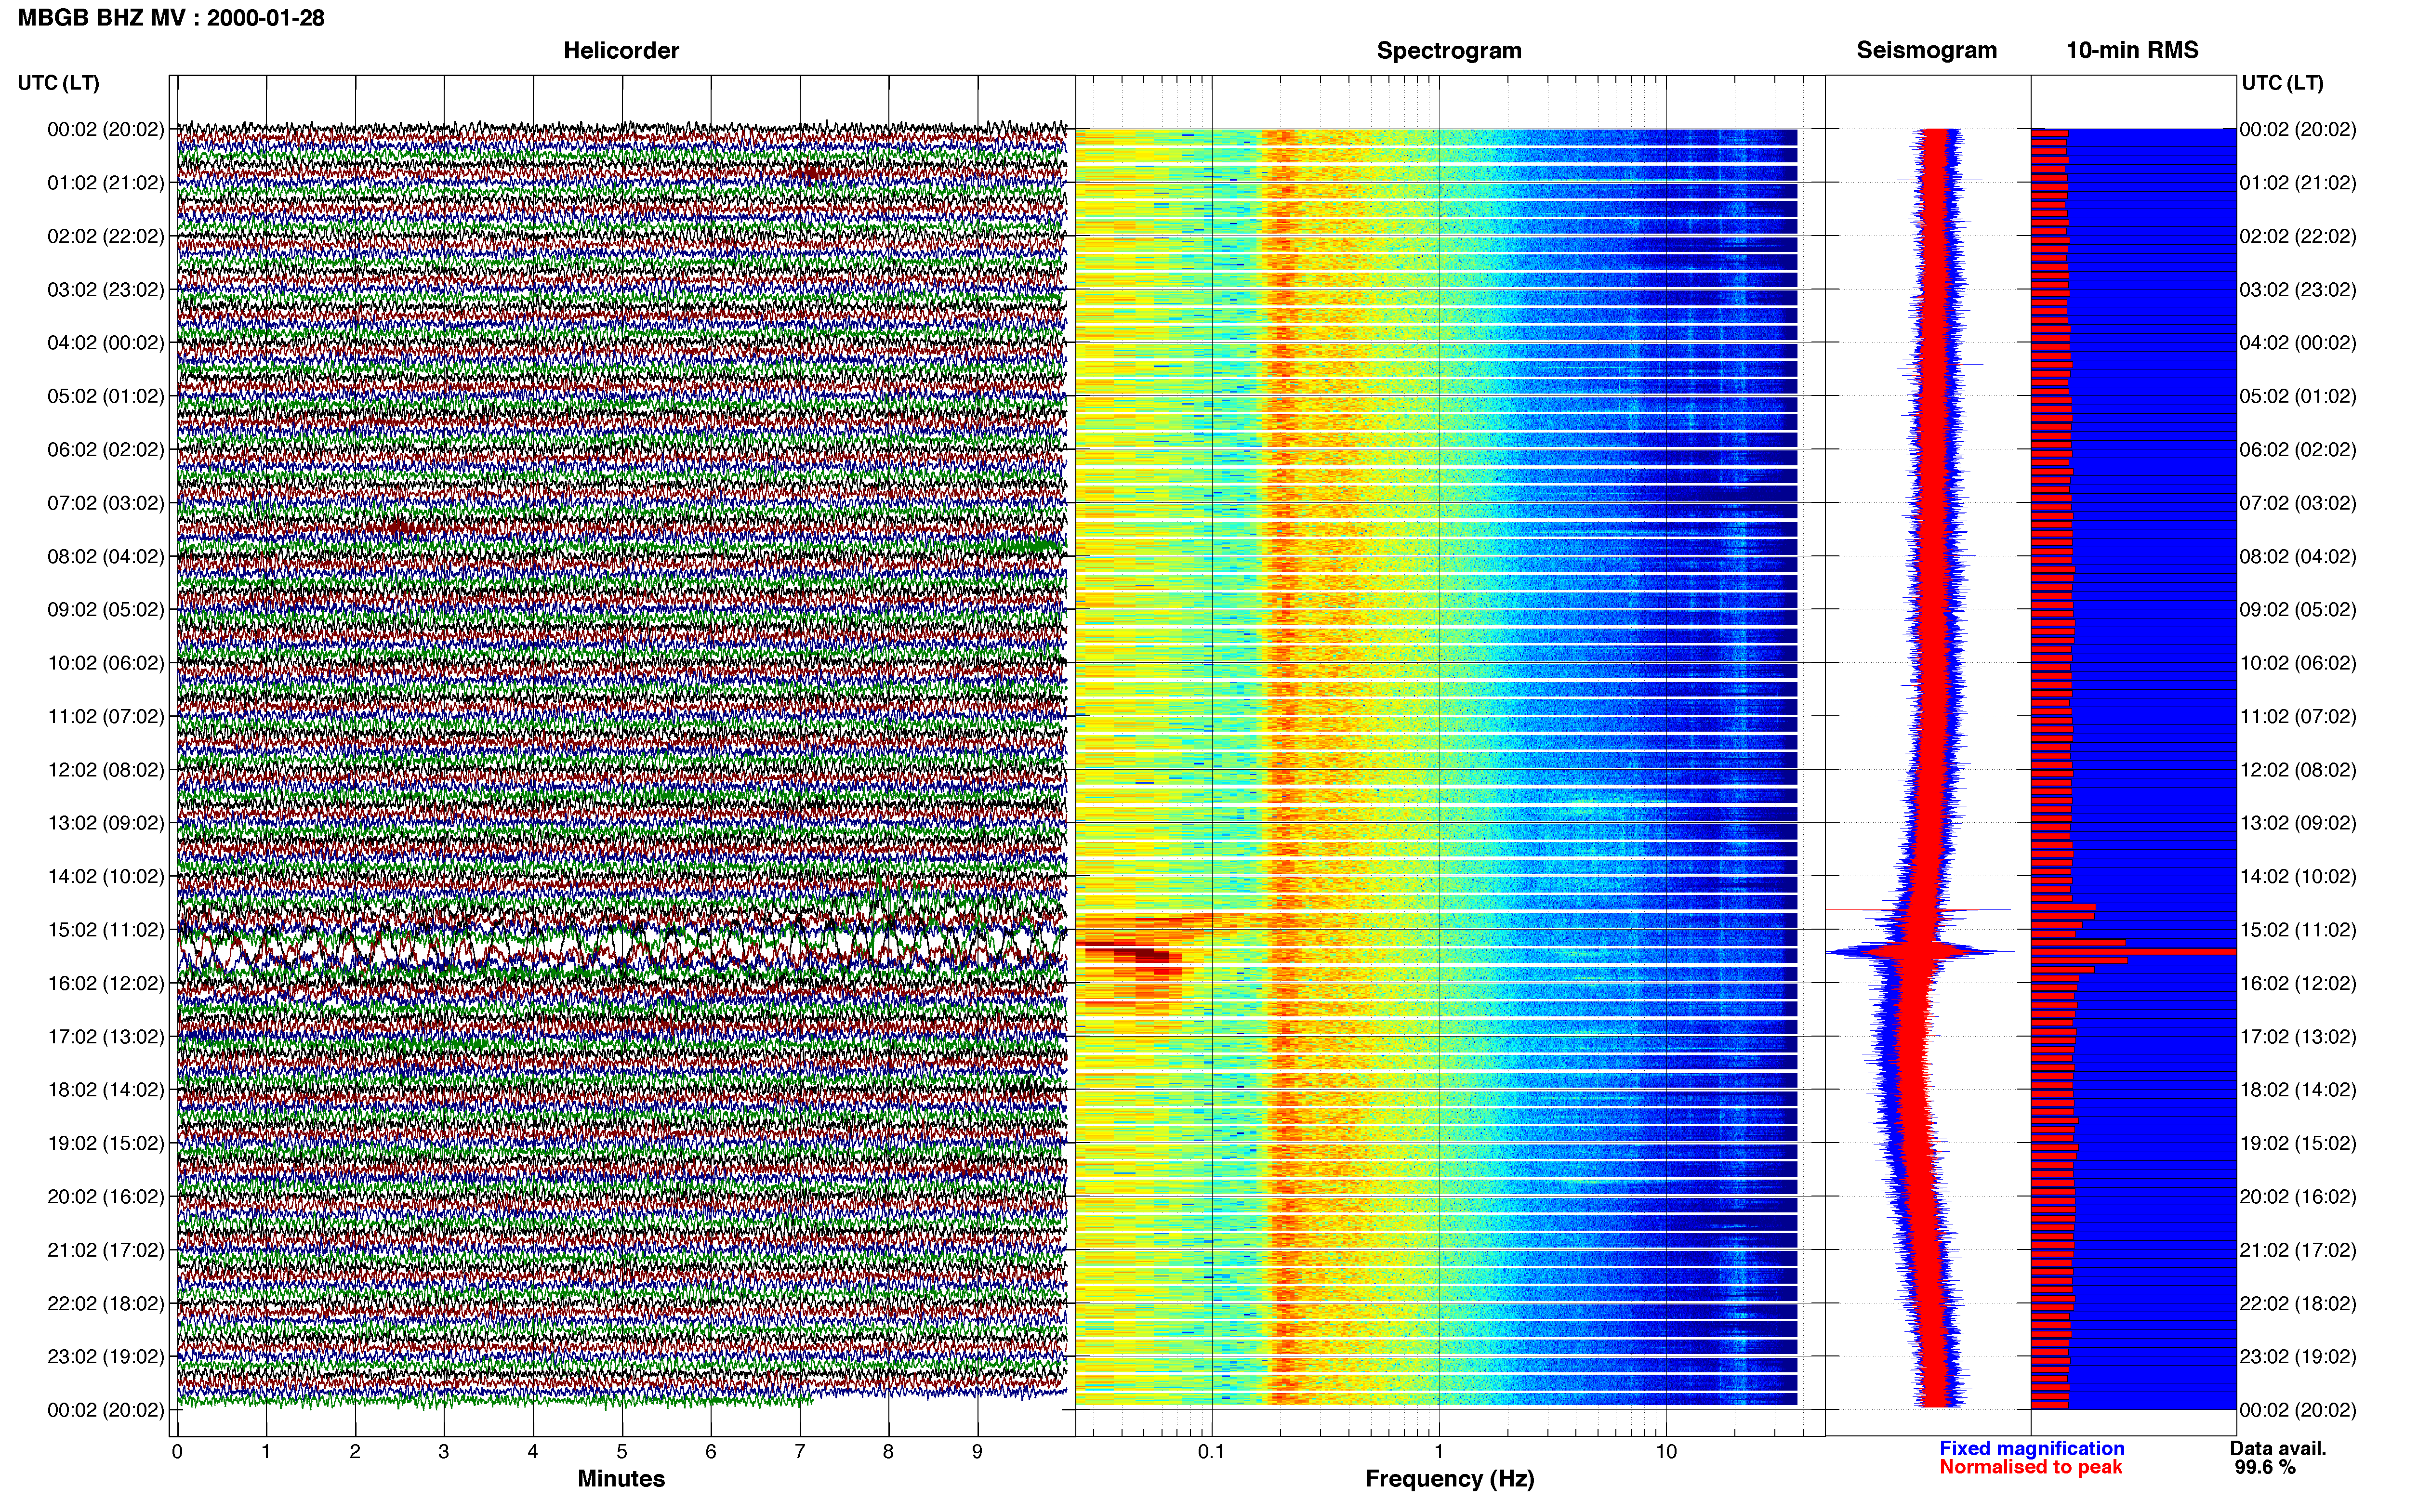Click left time label '14:02 (10:02)'
The image size is (2418, 1512).
point(105,877)
